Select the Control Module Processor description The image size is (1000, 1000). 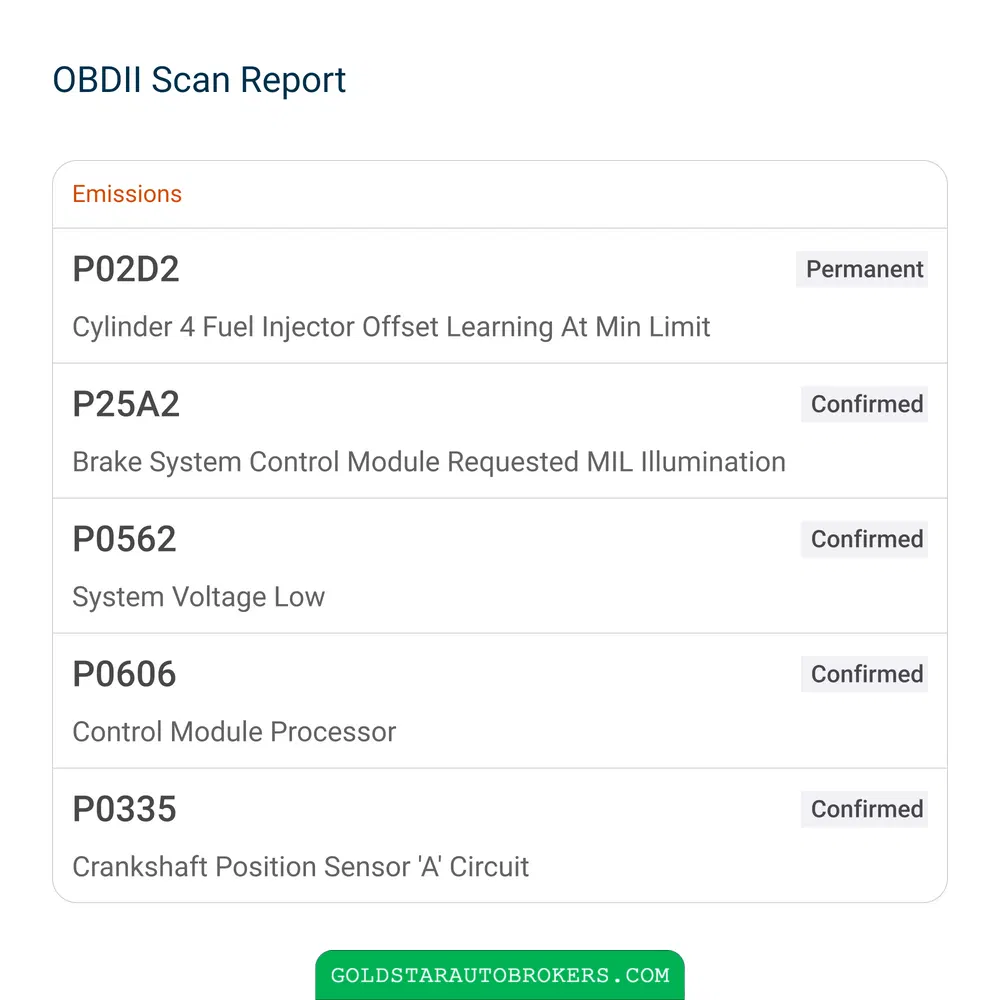234,732
